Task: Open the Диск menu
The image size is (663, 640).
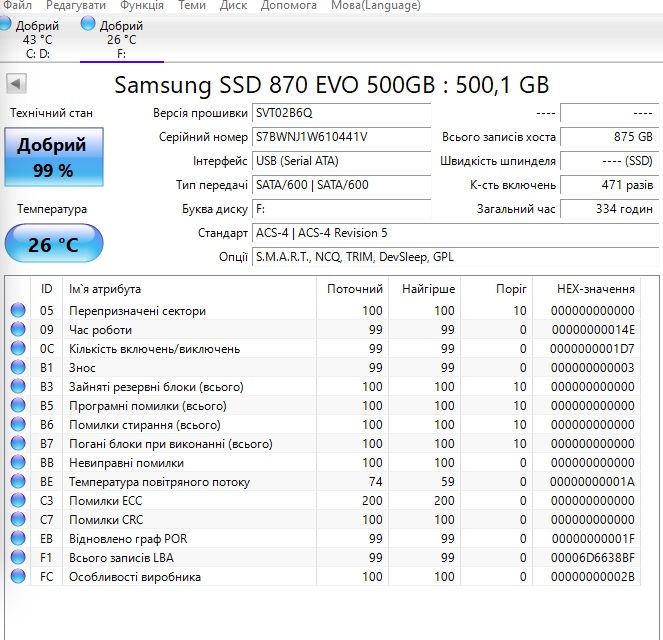Action: 233,5
